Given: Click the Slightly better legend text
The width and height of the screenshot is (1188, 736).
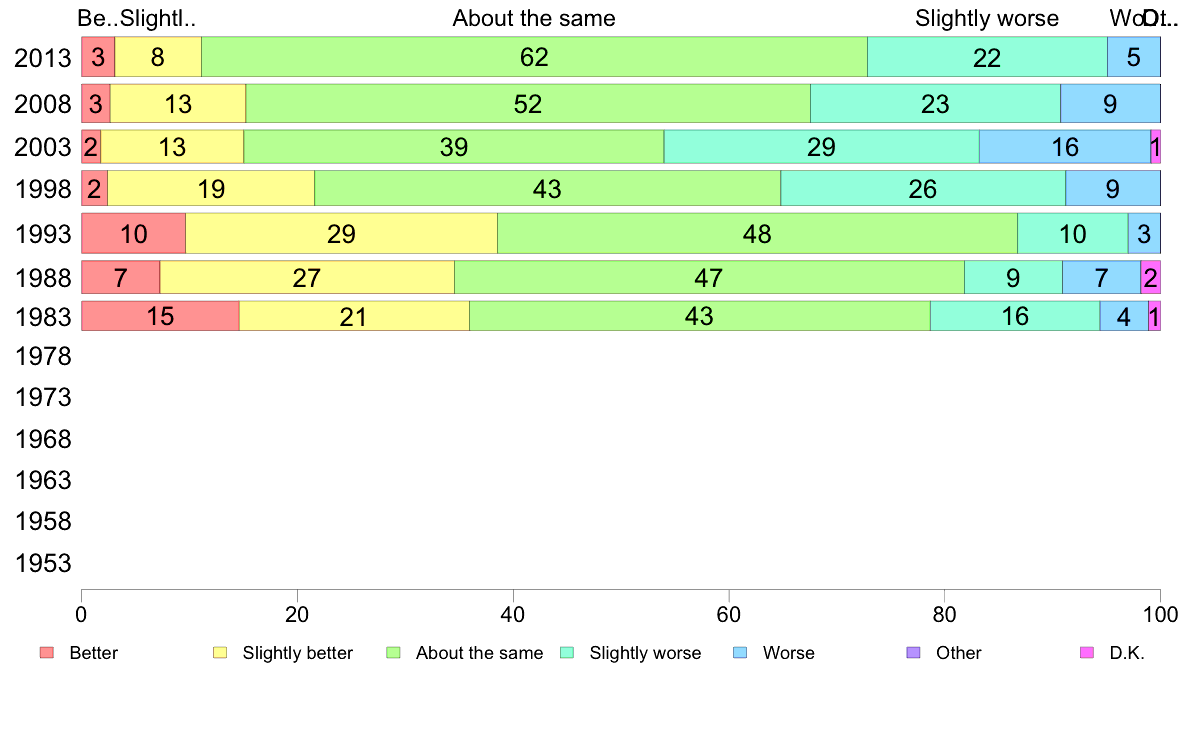Looking at the screenshot, I should click(298, 653).
